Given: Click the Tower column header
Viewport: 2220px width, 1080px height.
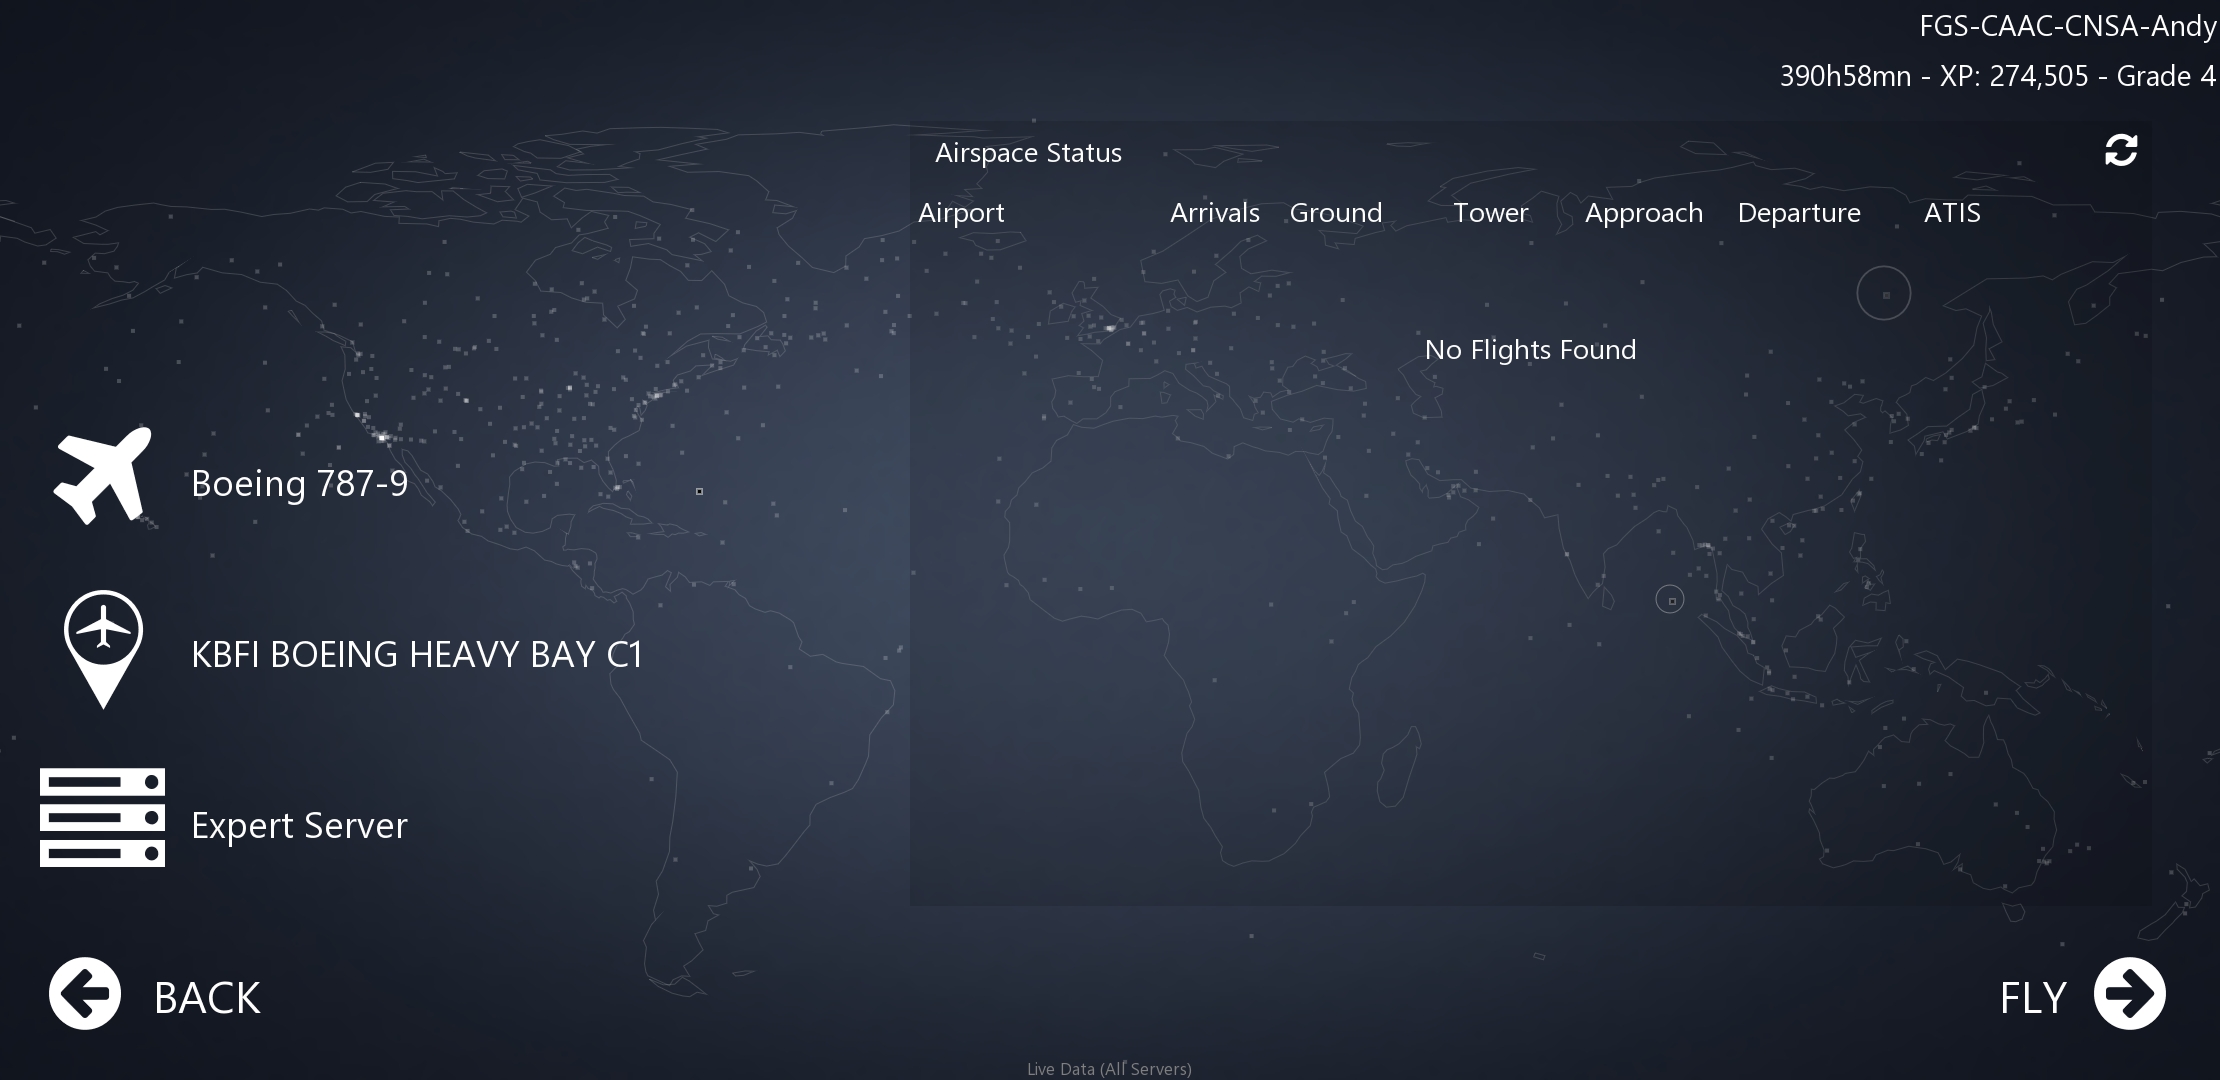Looking at the screenshot, I should 1490,213.
